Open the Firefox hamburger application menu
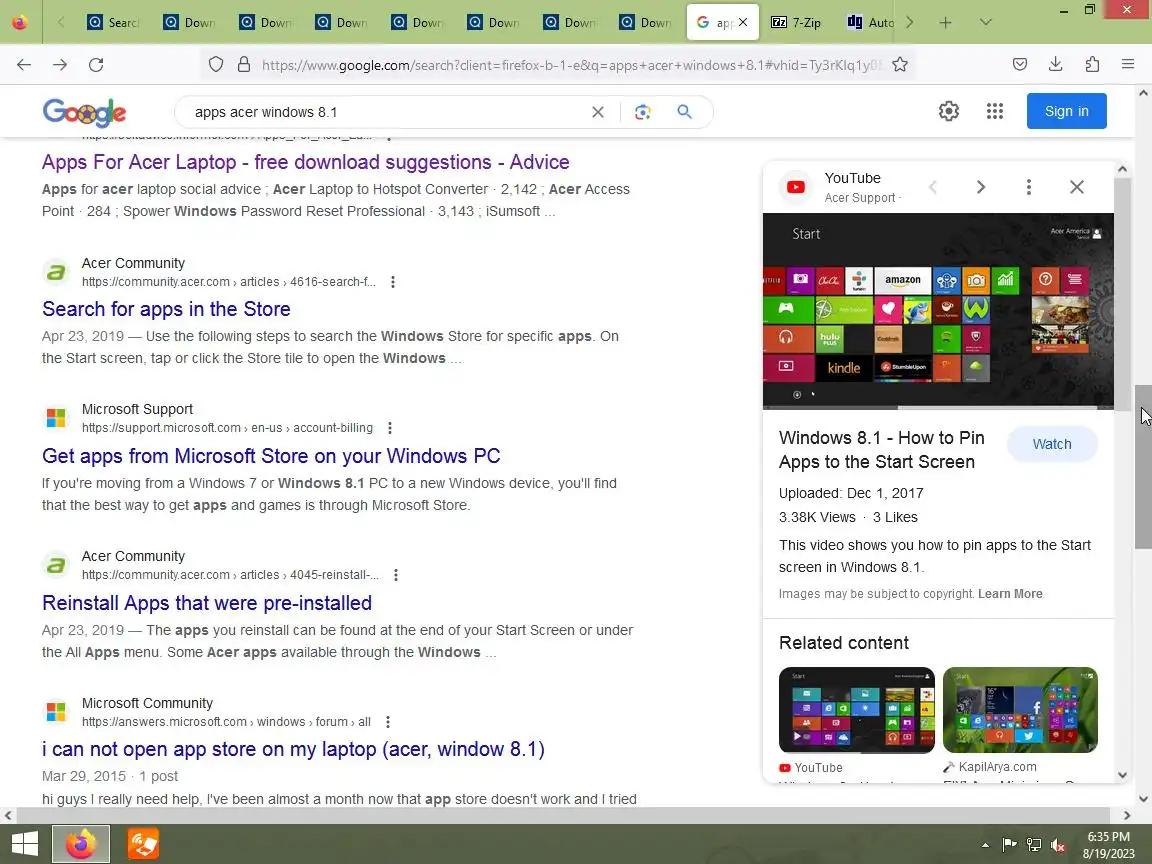Screen dimensions: 1152x864 [1128, 65]
